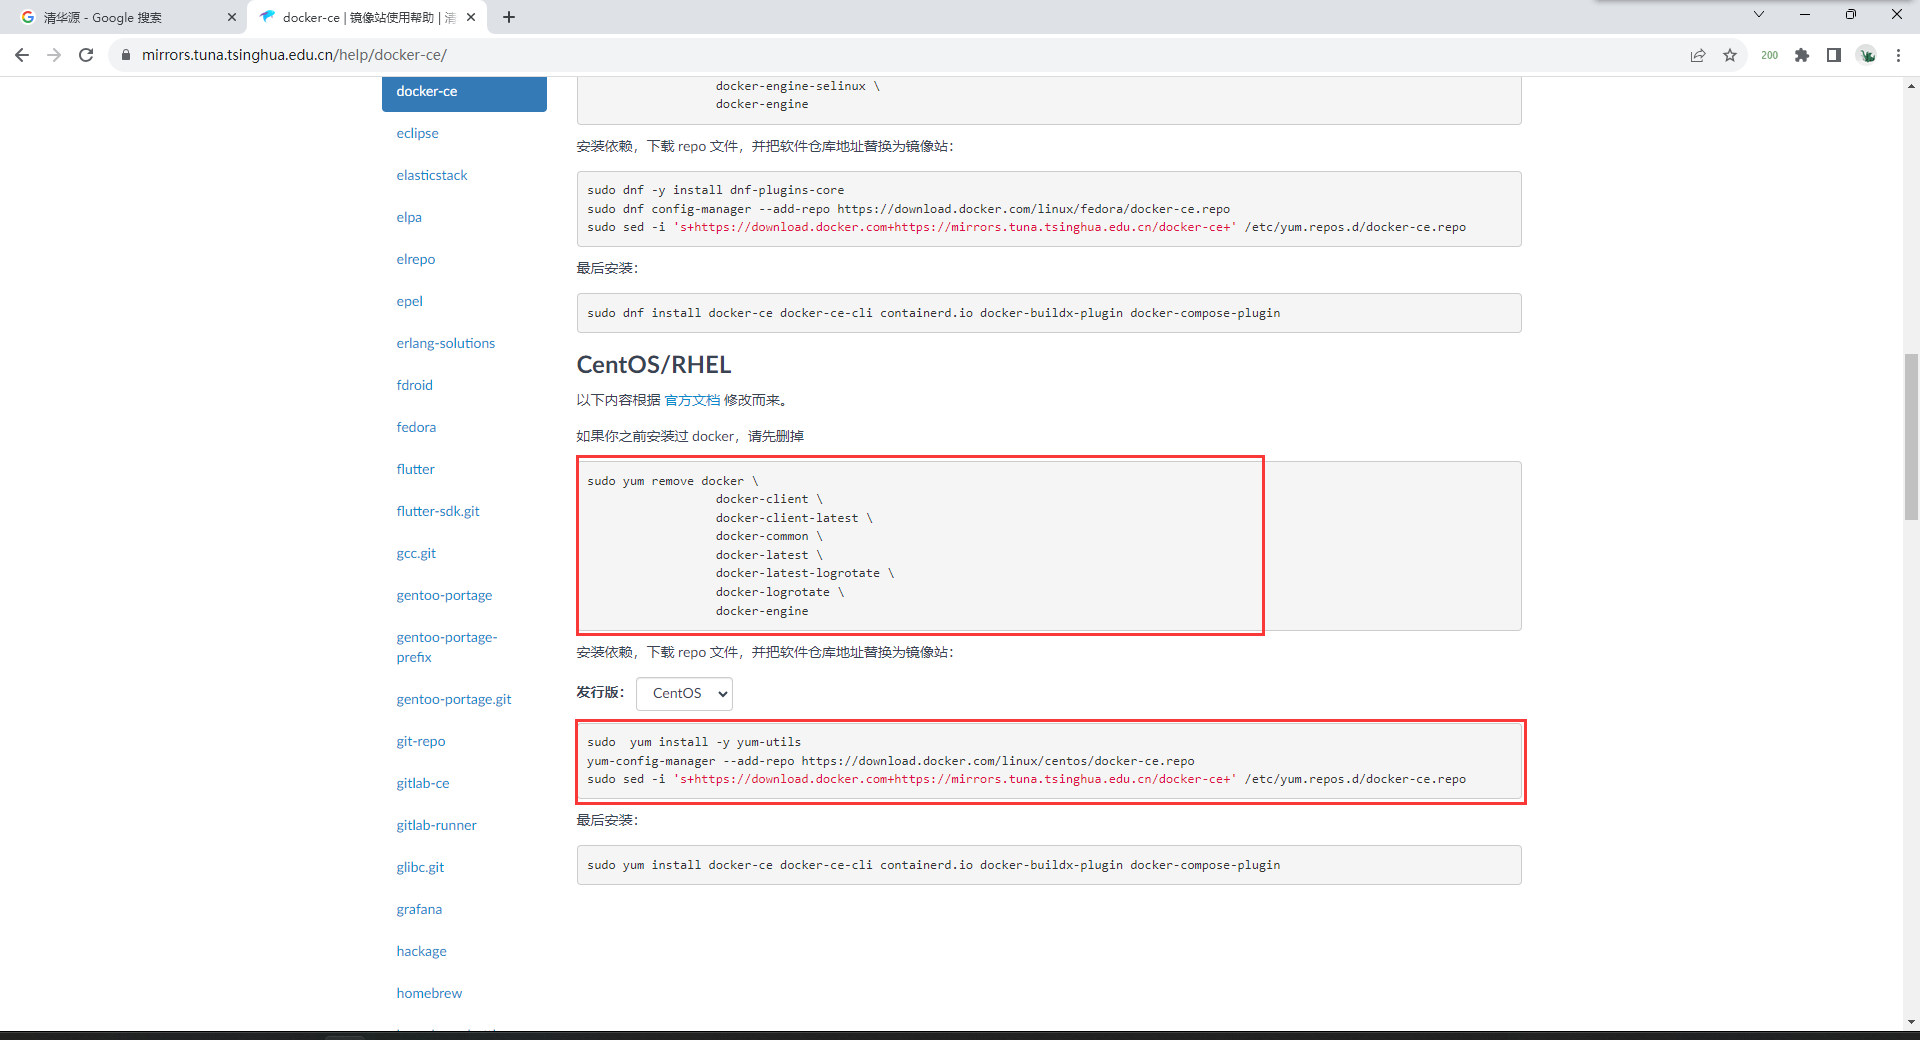Open gitlab-runner mirror help
The width and height of the screenshot is (1920, 1040).
(x=436, y=825)
